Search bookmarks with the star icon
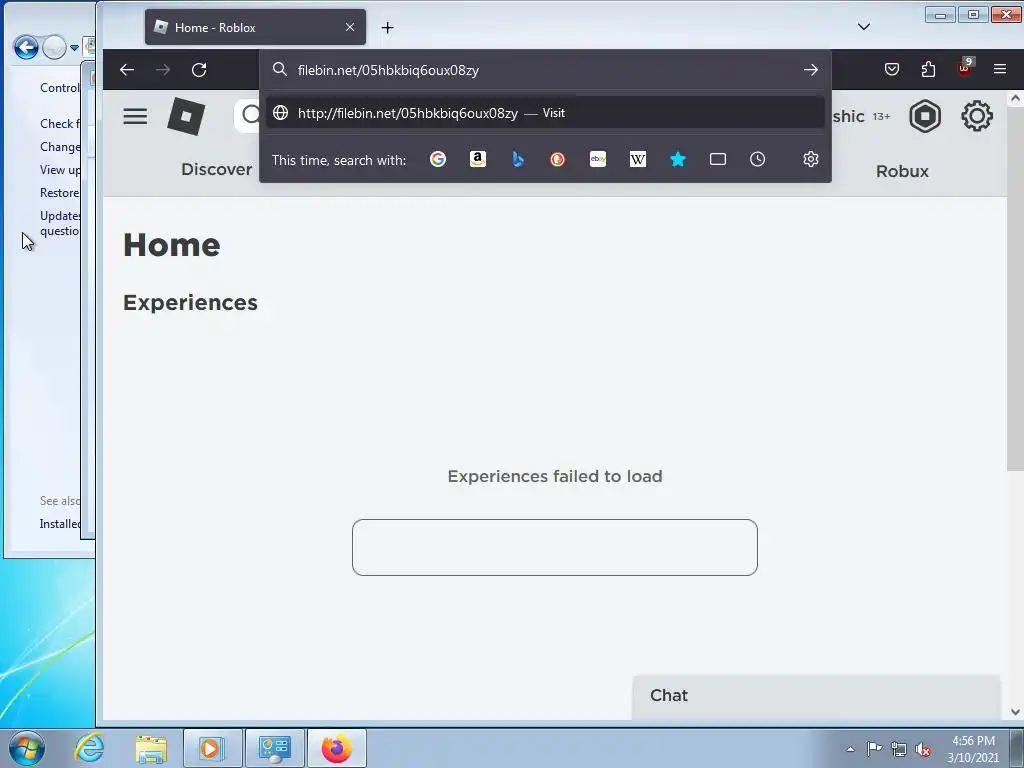This screenshot has width=1024, height=768. point(678,159)
